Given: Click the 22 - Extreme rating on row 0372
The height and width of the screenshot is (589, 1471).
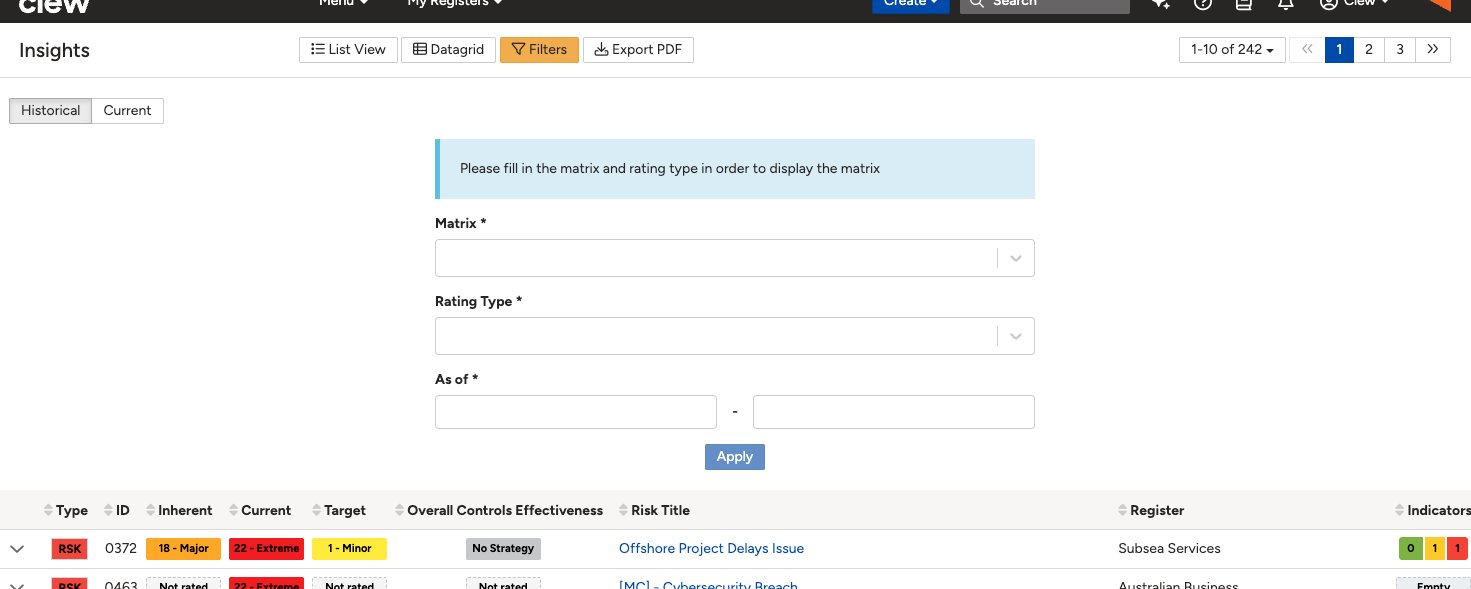Looking at the screenshot, I should (266, 549).
